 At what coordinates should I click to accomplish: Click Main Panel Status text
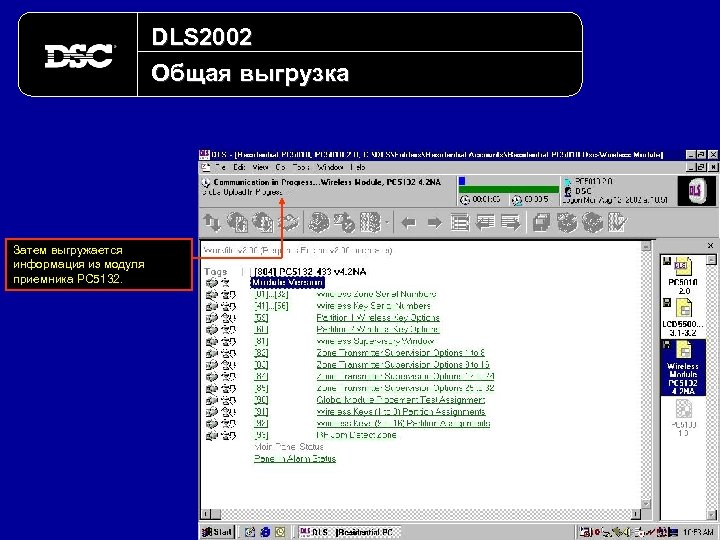(x=289, y=447)
